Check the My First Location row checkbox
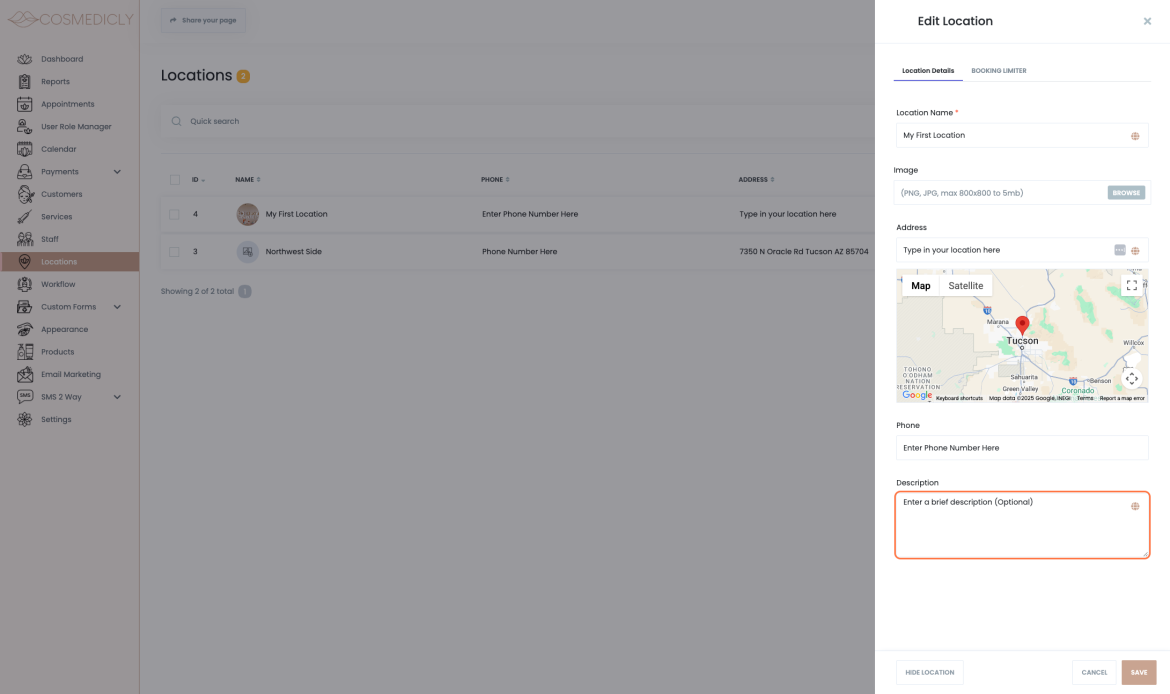 coord(174,214)
